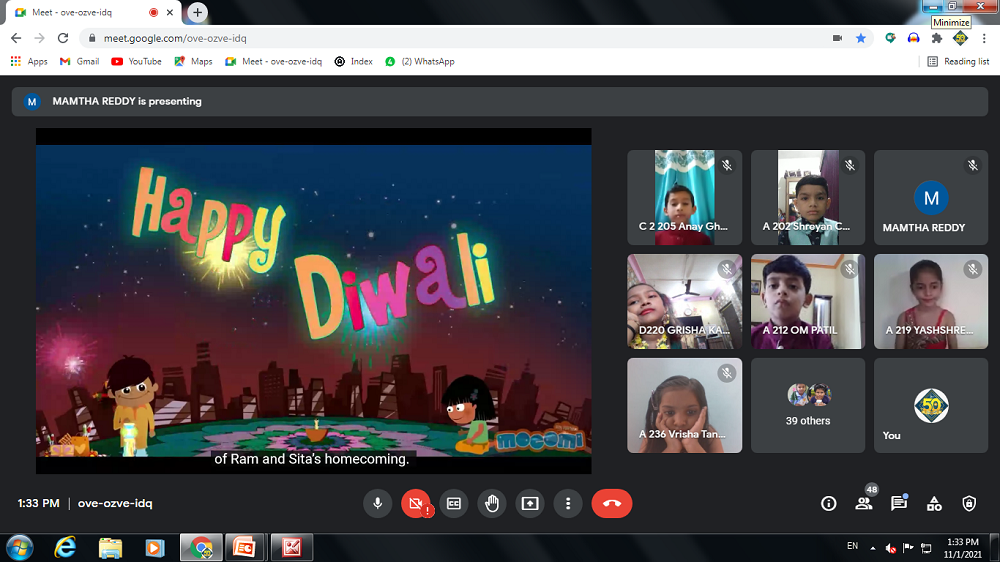This screenshot has width=1000, height=562.
Task: Click the A 212 OM PATIL video tile
Action: pyautogui.click(x=807, y=301)
